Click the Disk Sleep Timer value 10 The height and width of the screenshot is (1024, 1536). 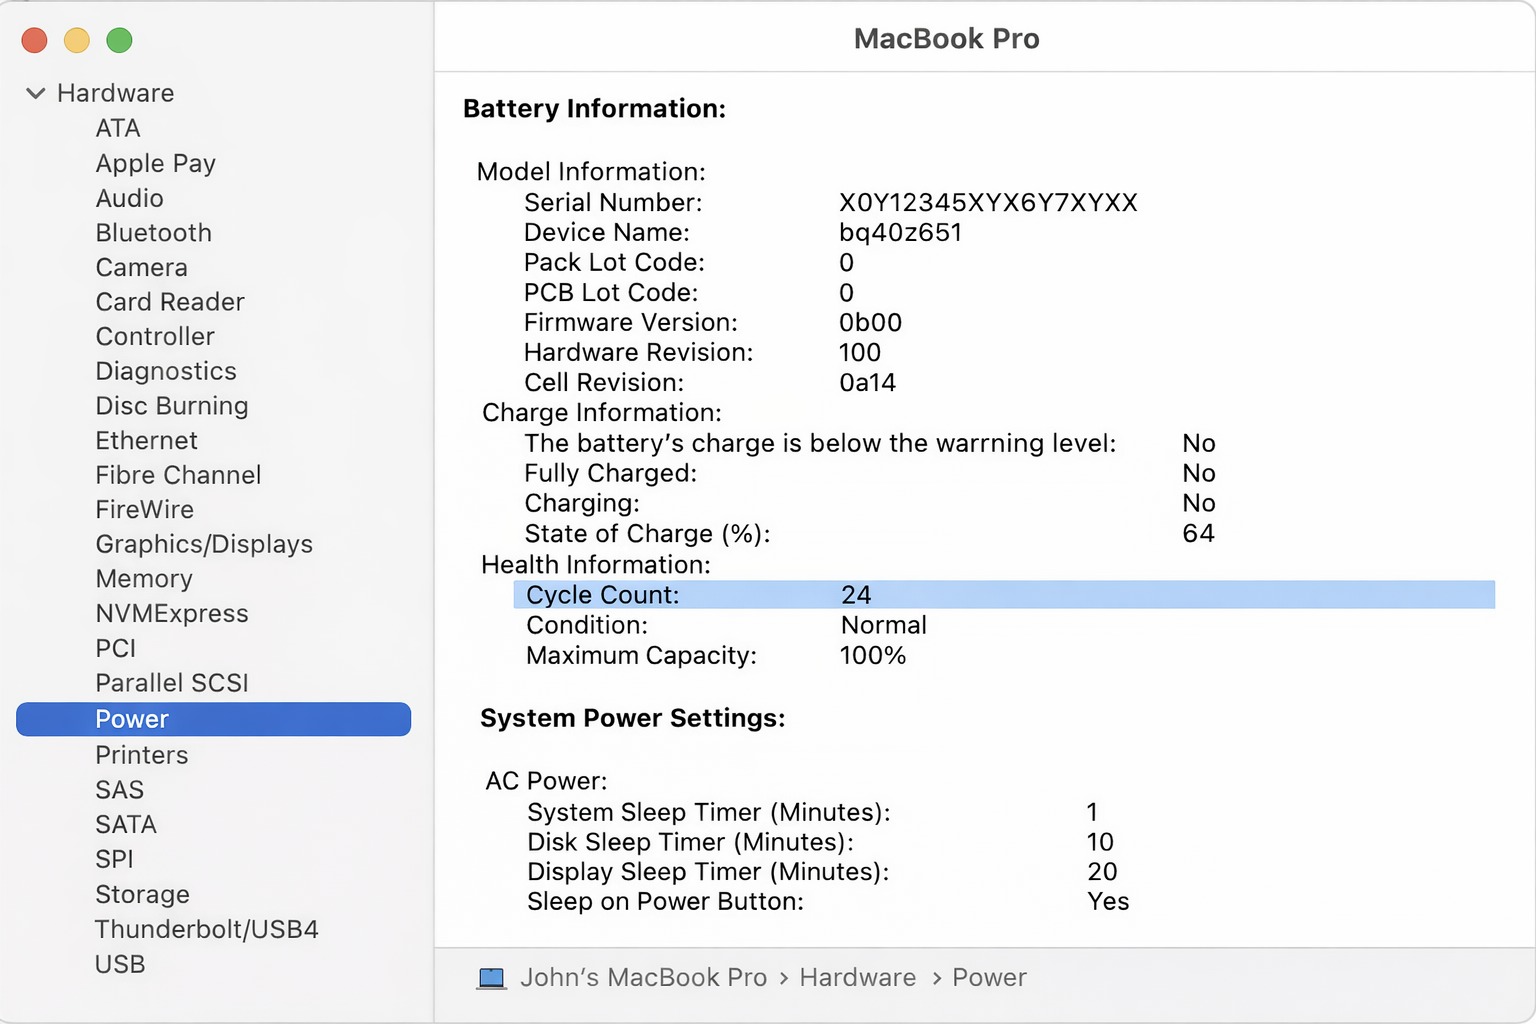click(1100, 841)
